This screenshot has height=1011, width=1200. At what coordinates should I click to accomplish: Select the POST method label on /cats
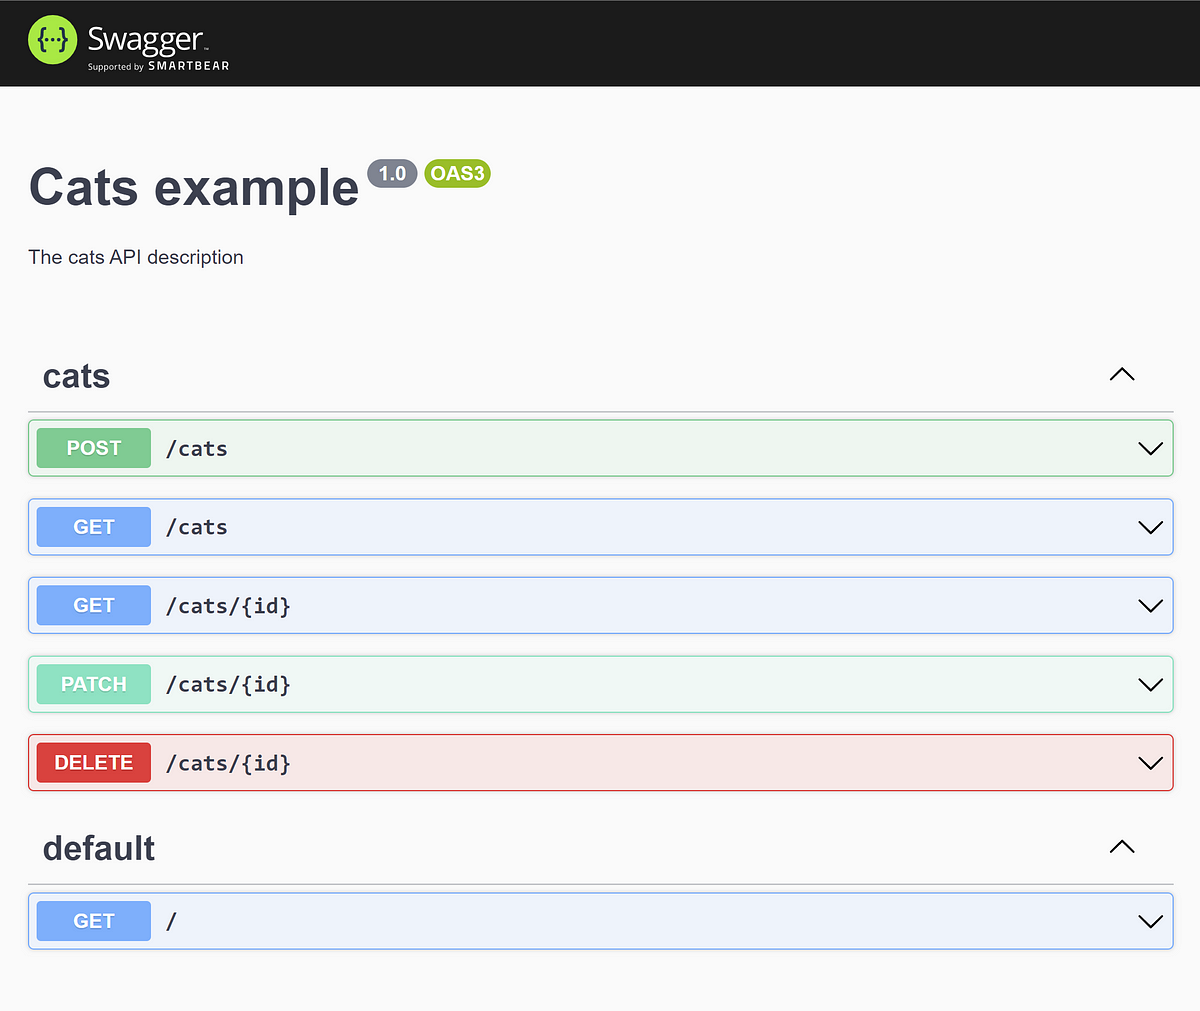(x=93, y=447)
